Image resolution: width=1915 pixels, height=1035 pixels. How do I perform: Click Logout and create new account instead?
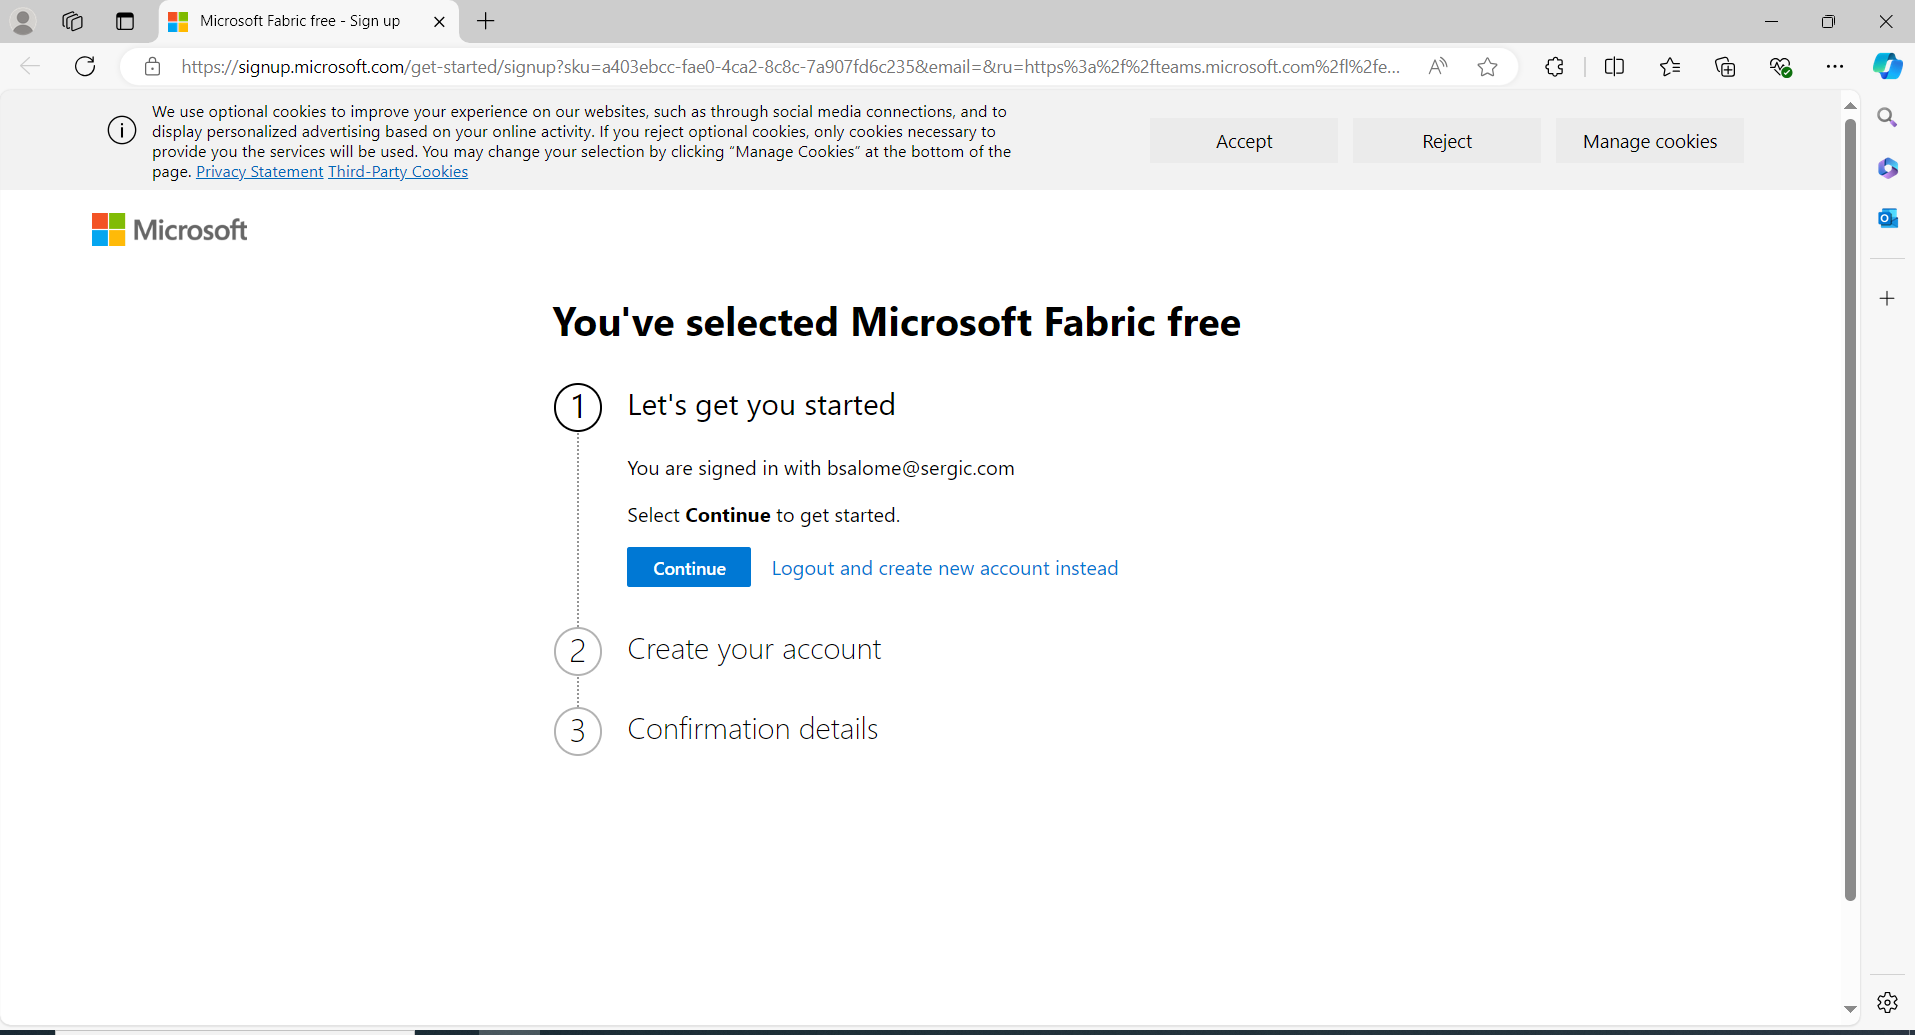coord(945,568)
